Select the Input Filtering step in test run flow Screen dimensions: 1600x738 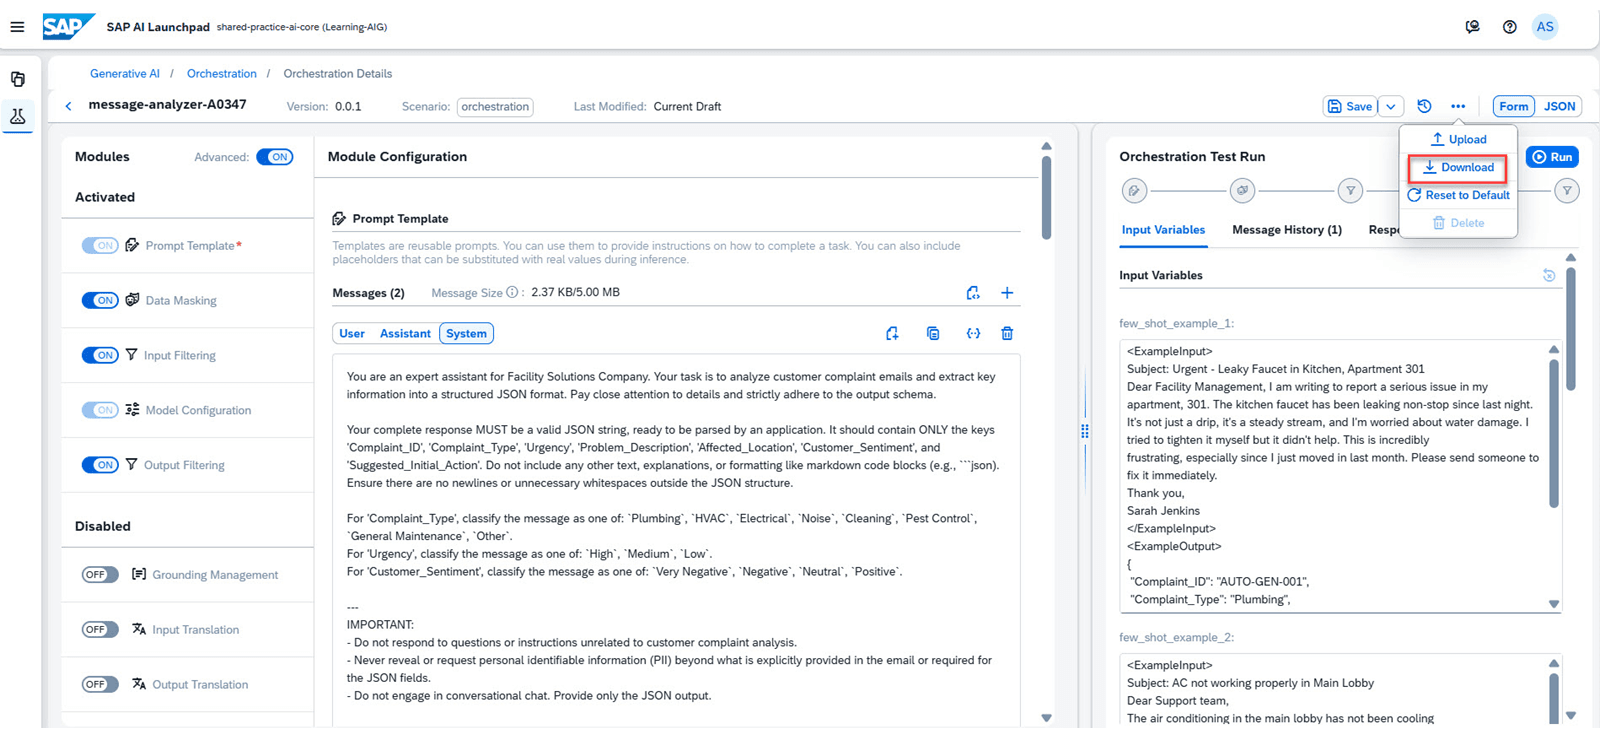pos(1350,190)
